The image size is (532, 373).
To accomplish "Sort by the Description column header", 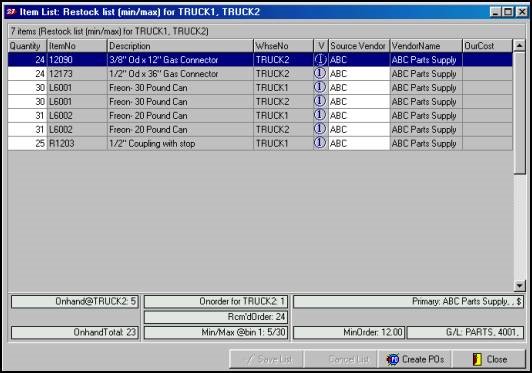I will coord(180,46).
